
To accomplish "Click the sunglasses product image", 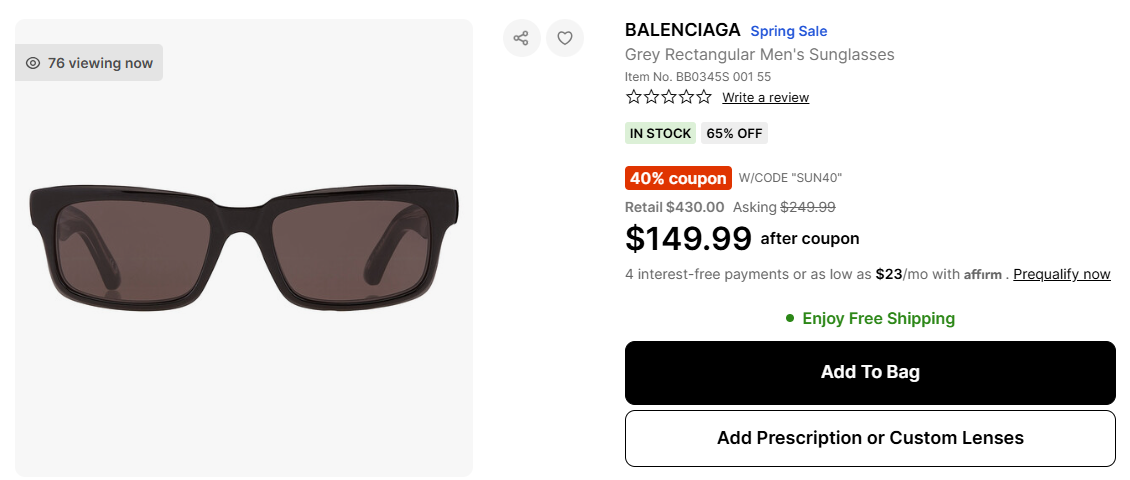I will tap(244, 245).
